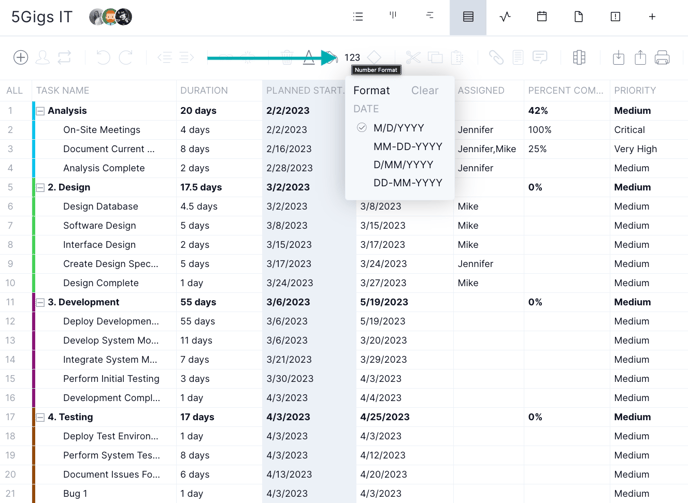Viewport: 688px width, 503px height.
Task: Select the On-Site Meetings task name
Action: coord(101,130)
